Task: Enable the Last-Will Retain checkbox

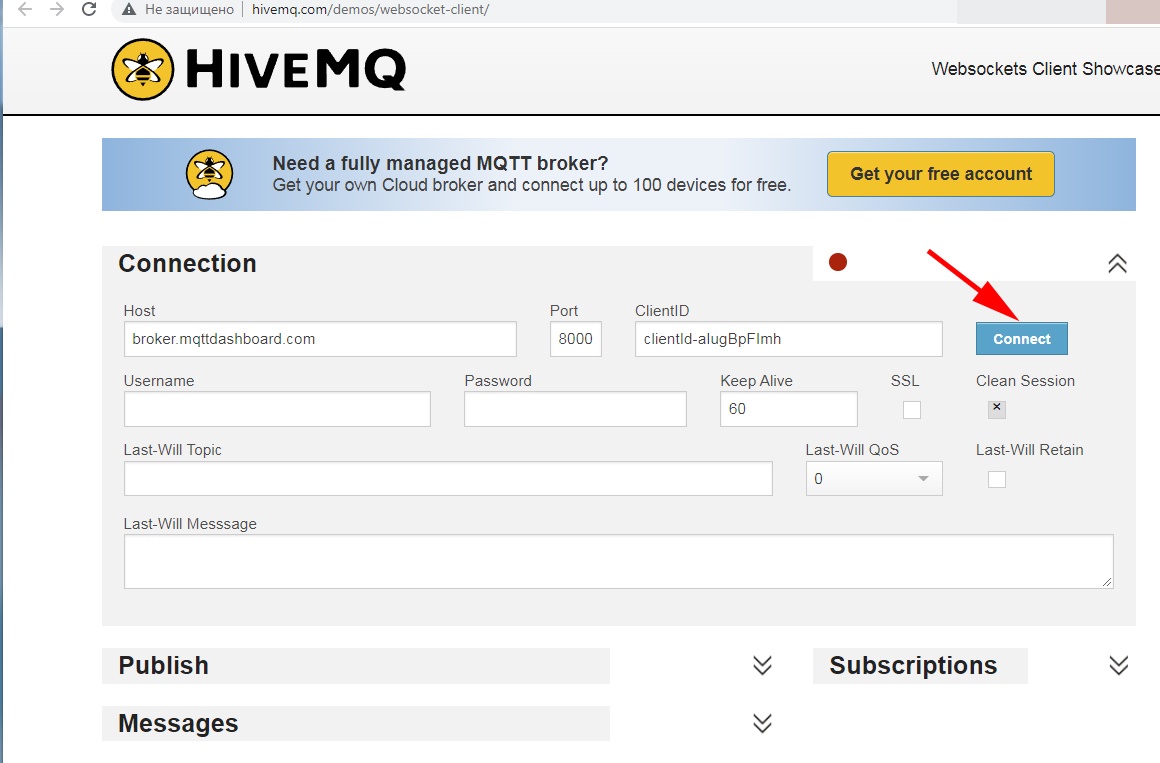Action: click(997, 480)
